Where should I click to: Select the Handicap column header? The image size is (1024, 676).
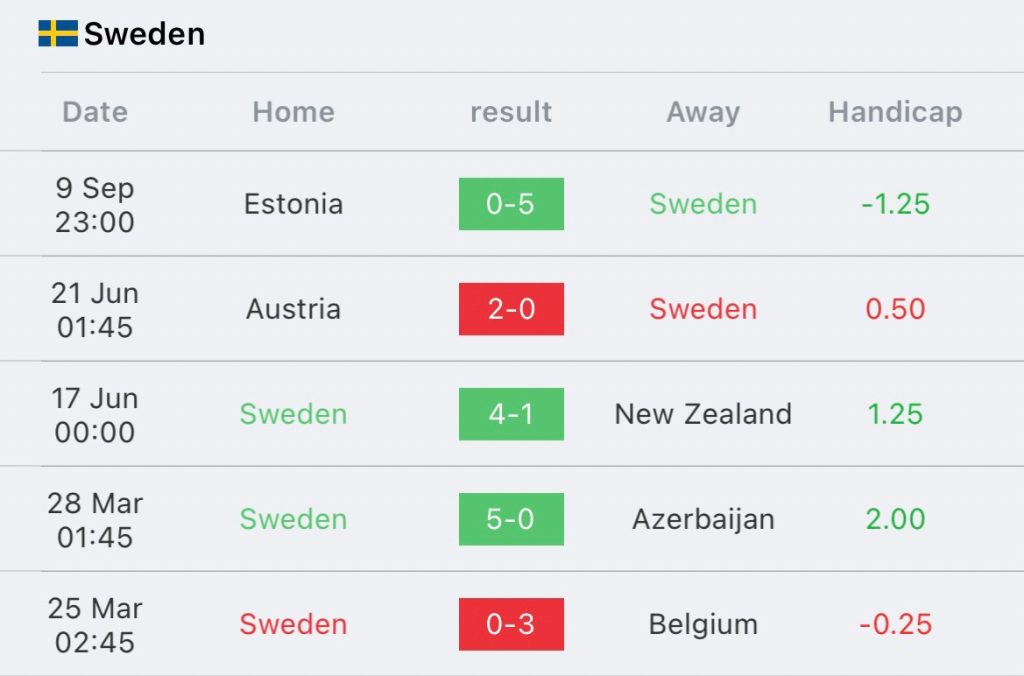895,112
